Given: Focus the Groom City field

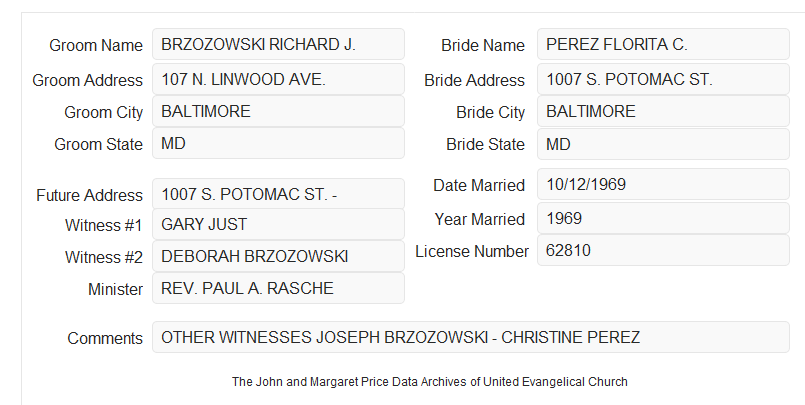Looking at the screenshot, I should coord(278,111).
